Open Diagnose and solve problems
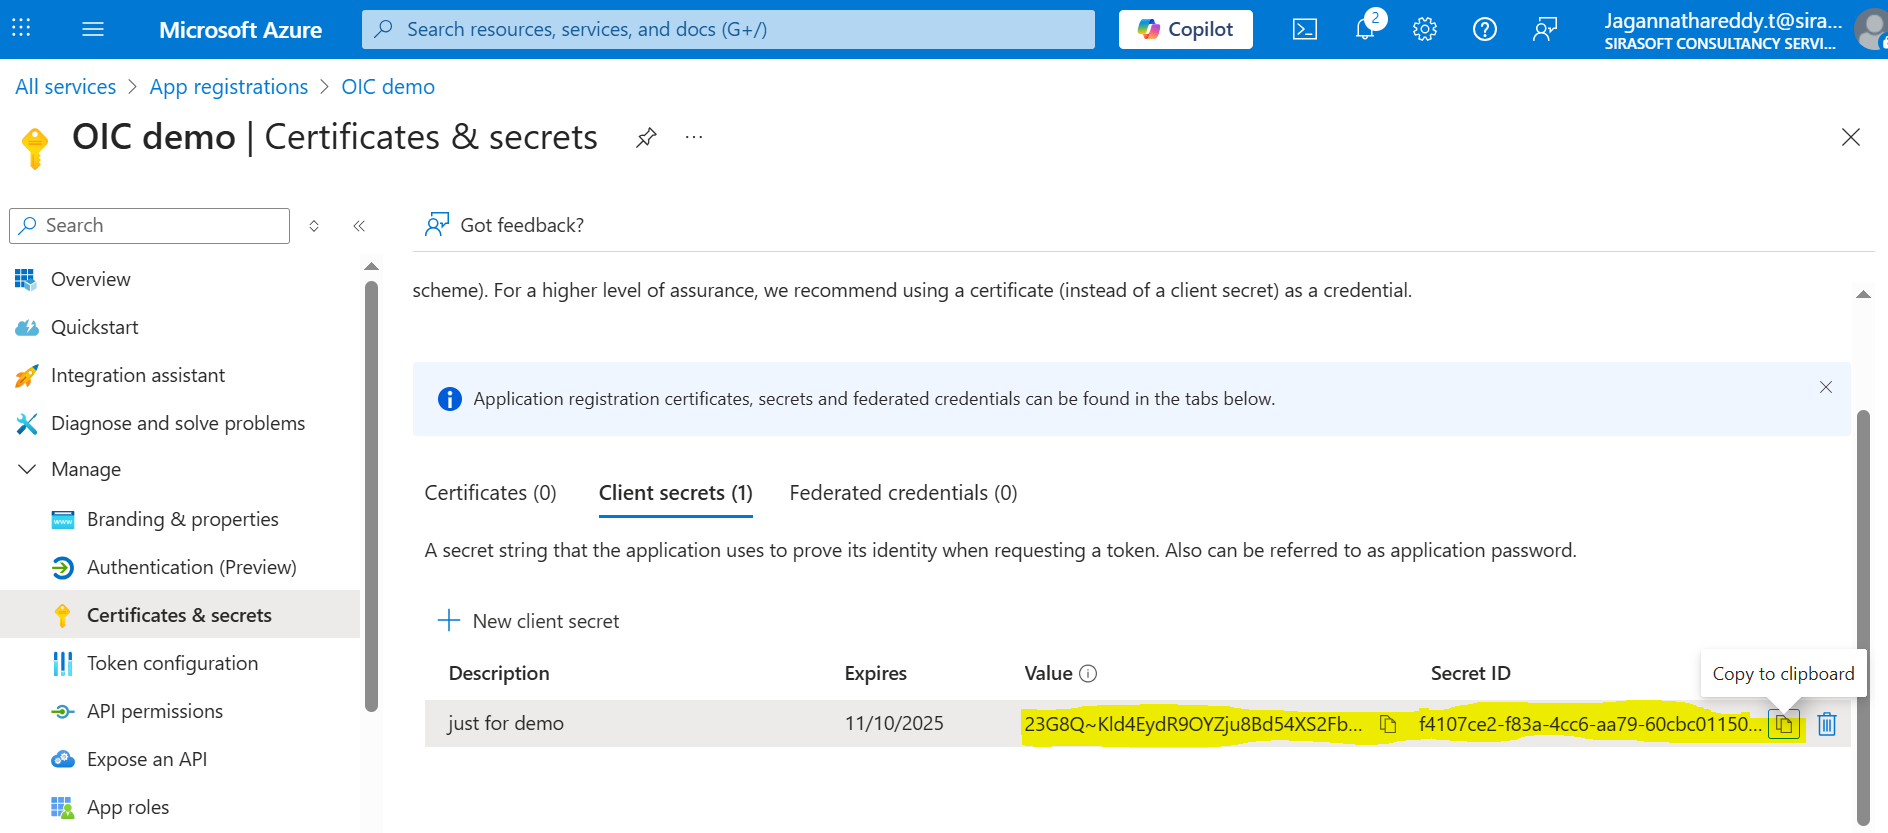The width and height of the screenshot is (1888, 833). click(180, 423)
